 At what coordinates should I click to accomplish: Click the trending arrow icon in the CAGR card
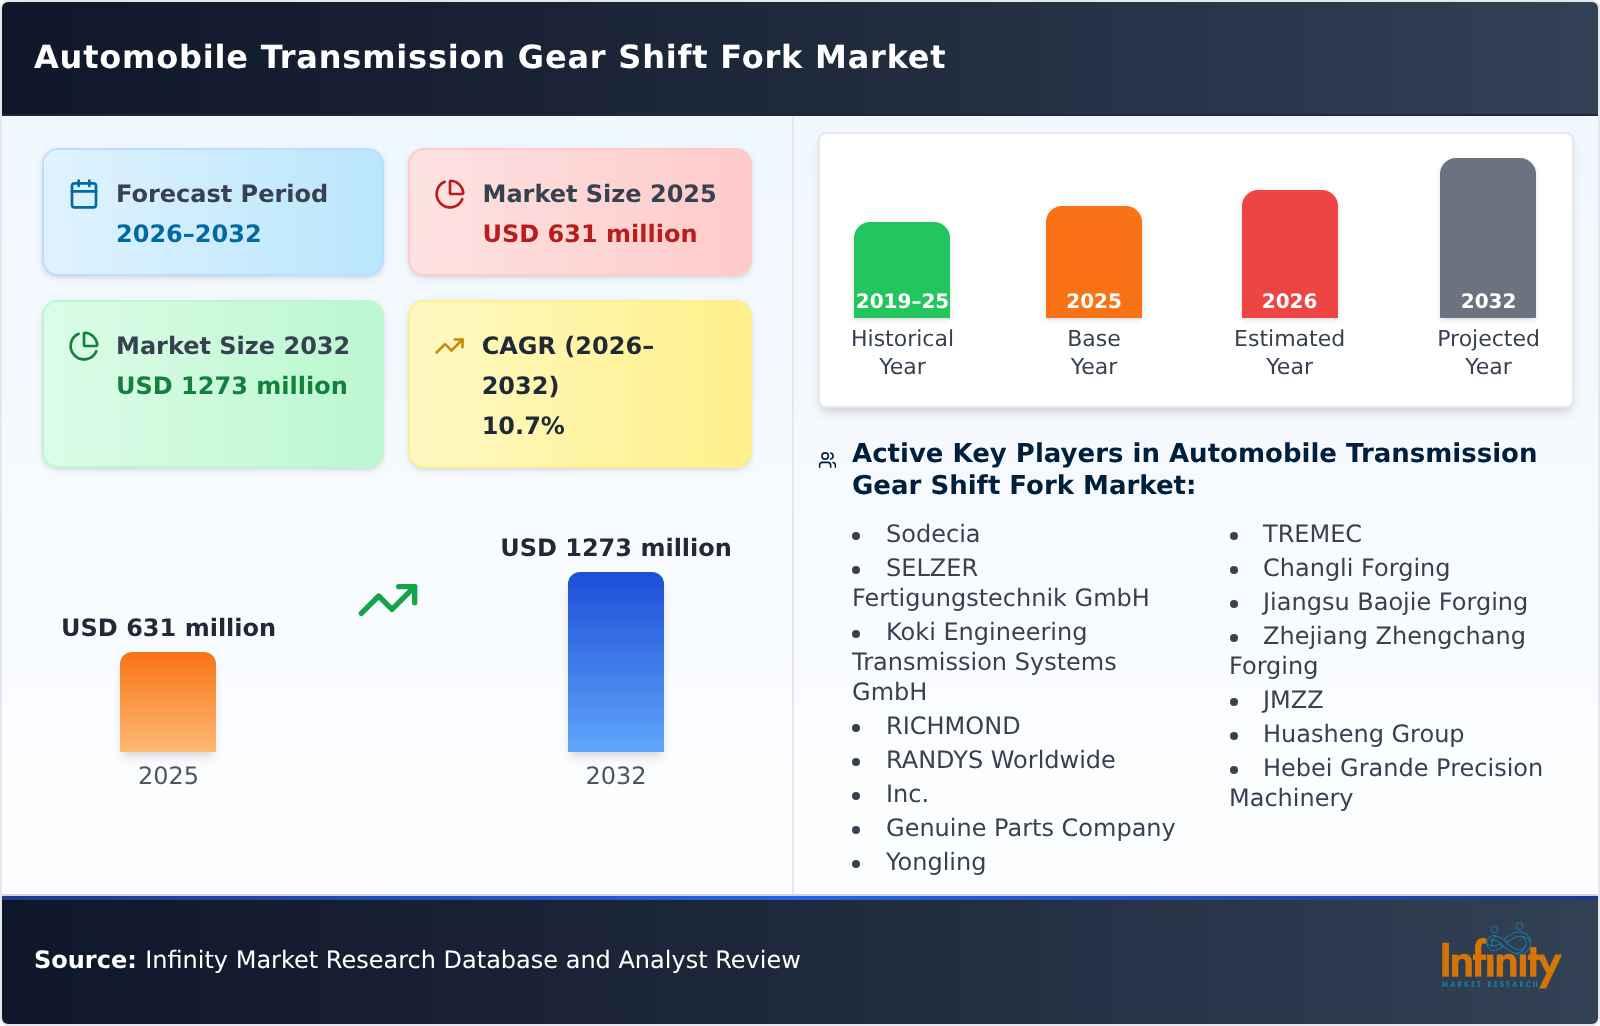[451, 345]
